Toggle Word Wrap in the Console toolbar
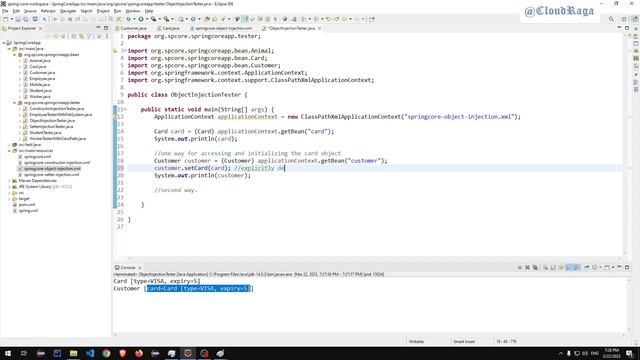 [561, 267]
